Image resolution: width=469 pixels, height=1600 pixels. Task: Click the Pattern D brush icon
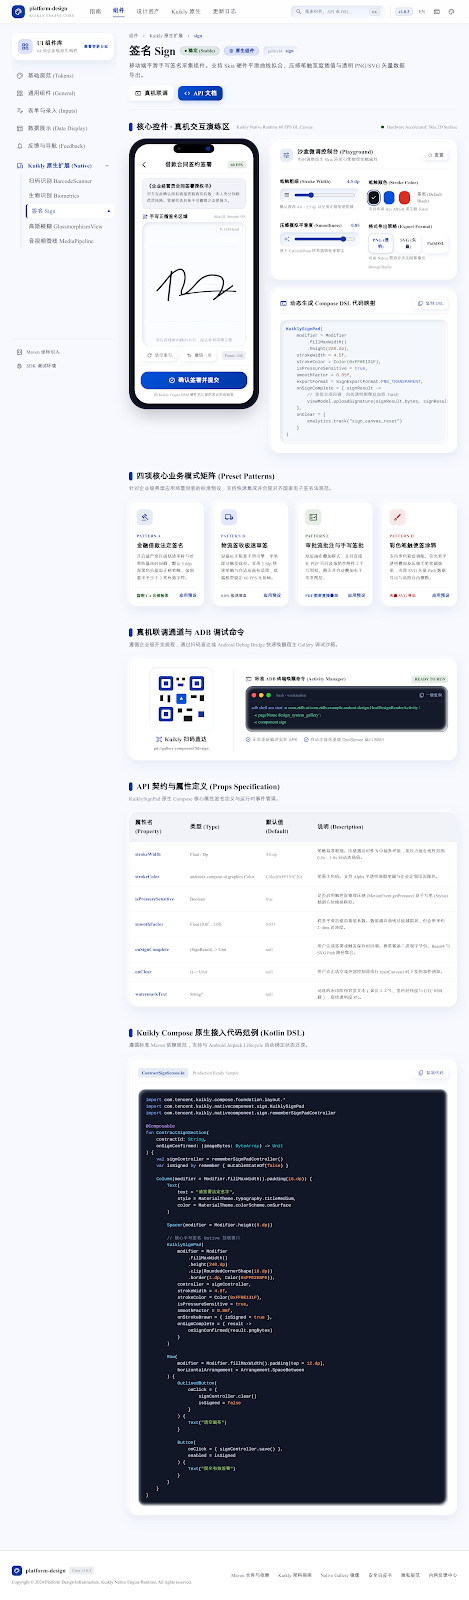[x=397, y=517]
